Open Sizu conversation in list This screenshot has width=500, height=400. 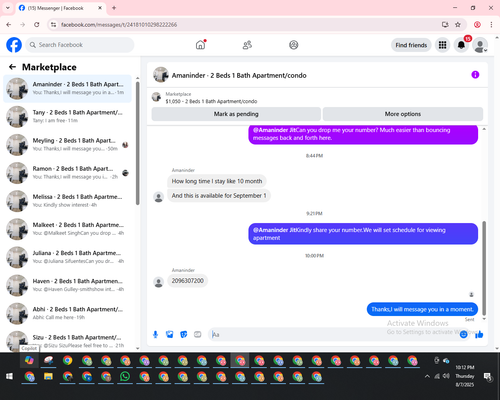(x=68, y=341)
